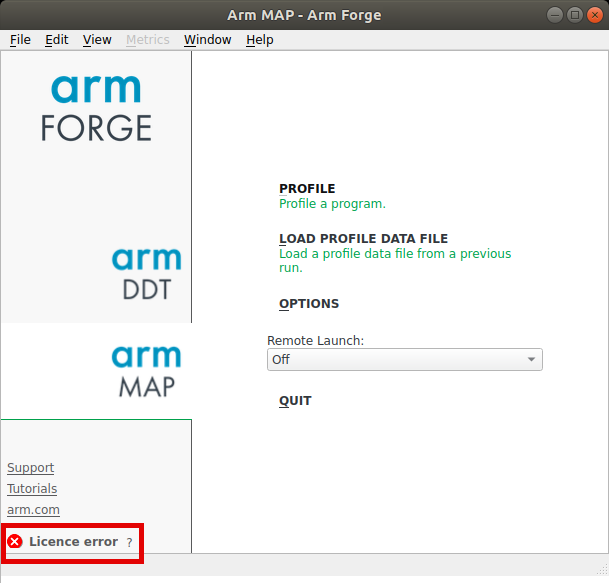The height and width of the screenshot is (583, 609).
Task: Close the Arm MAP window
Action: (x=595, y=15)
